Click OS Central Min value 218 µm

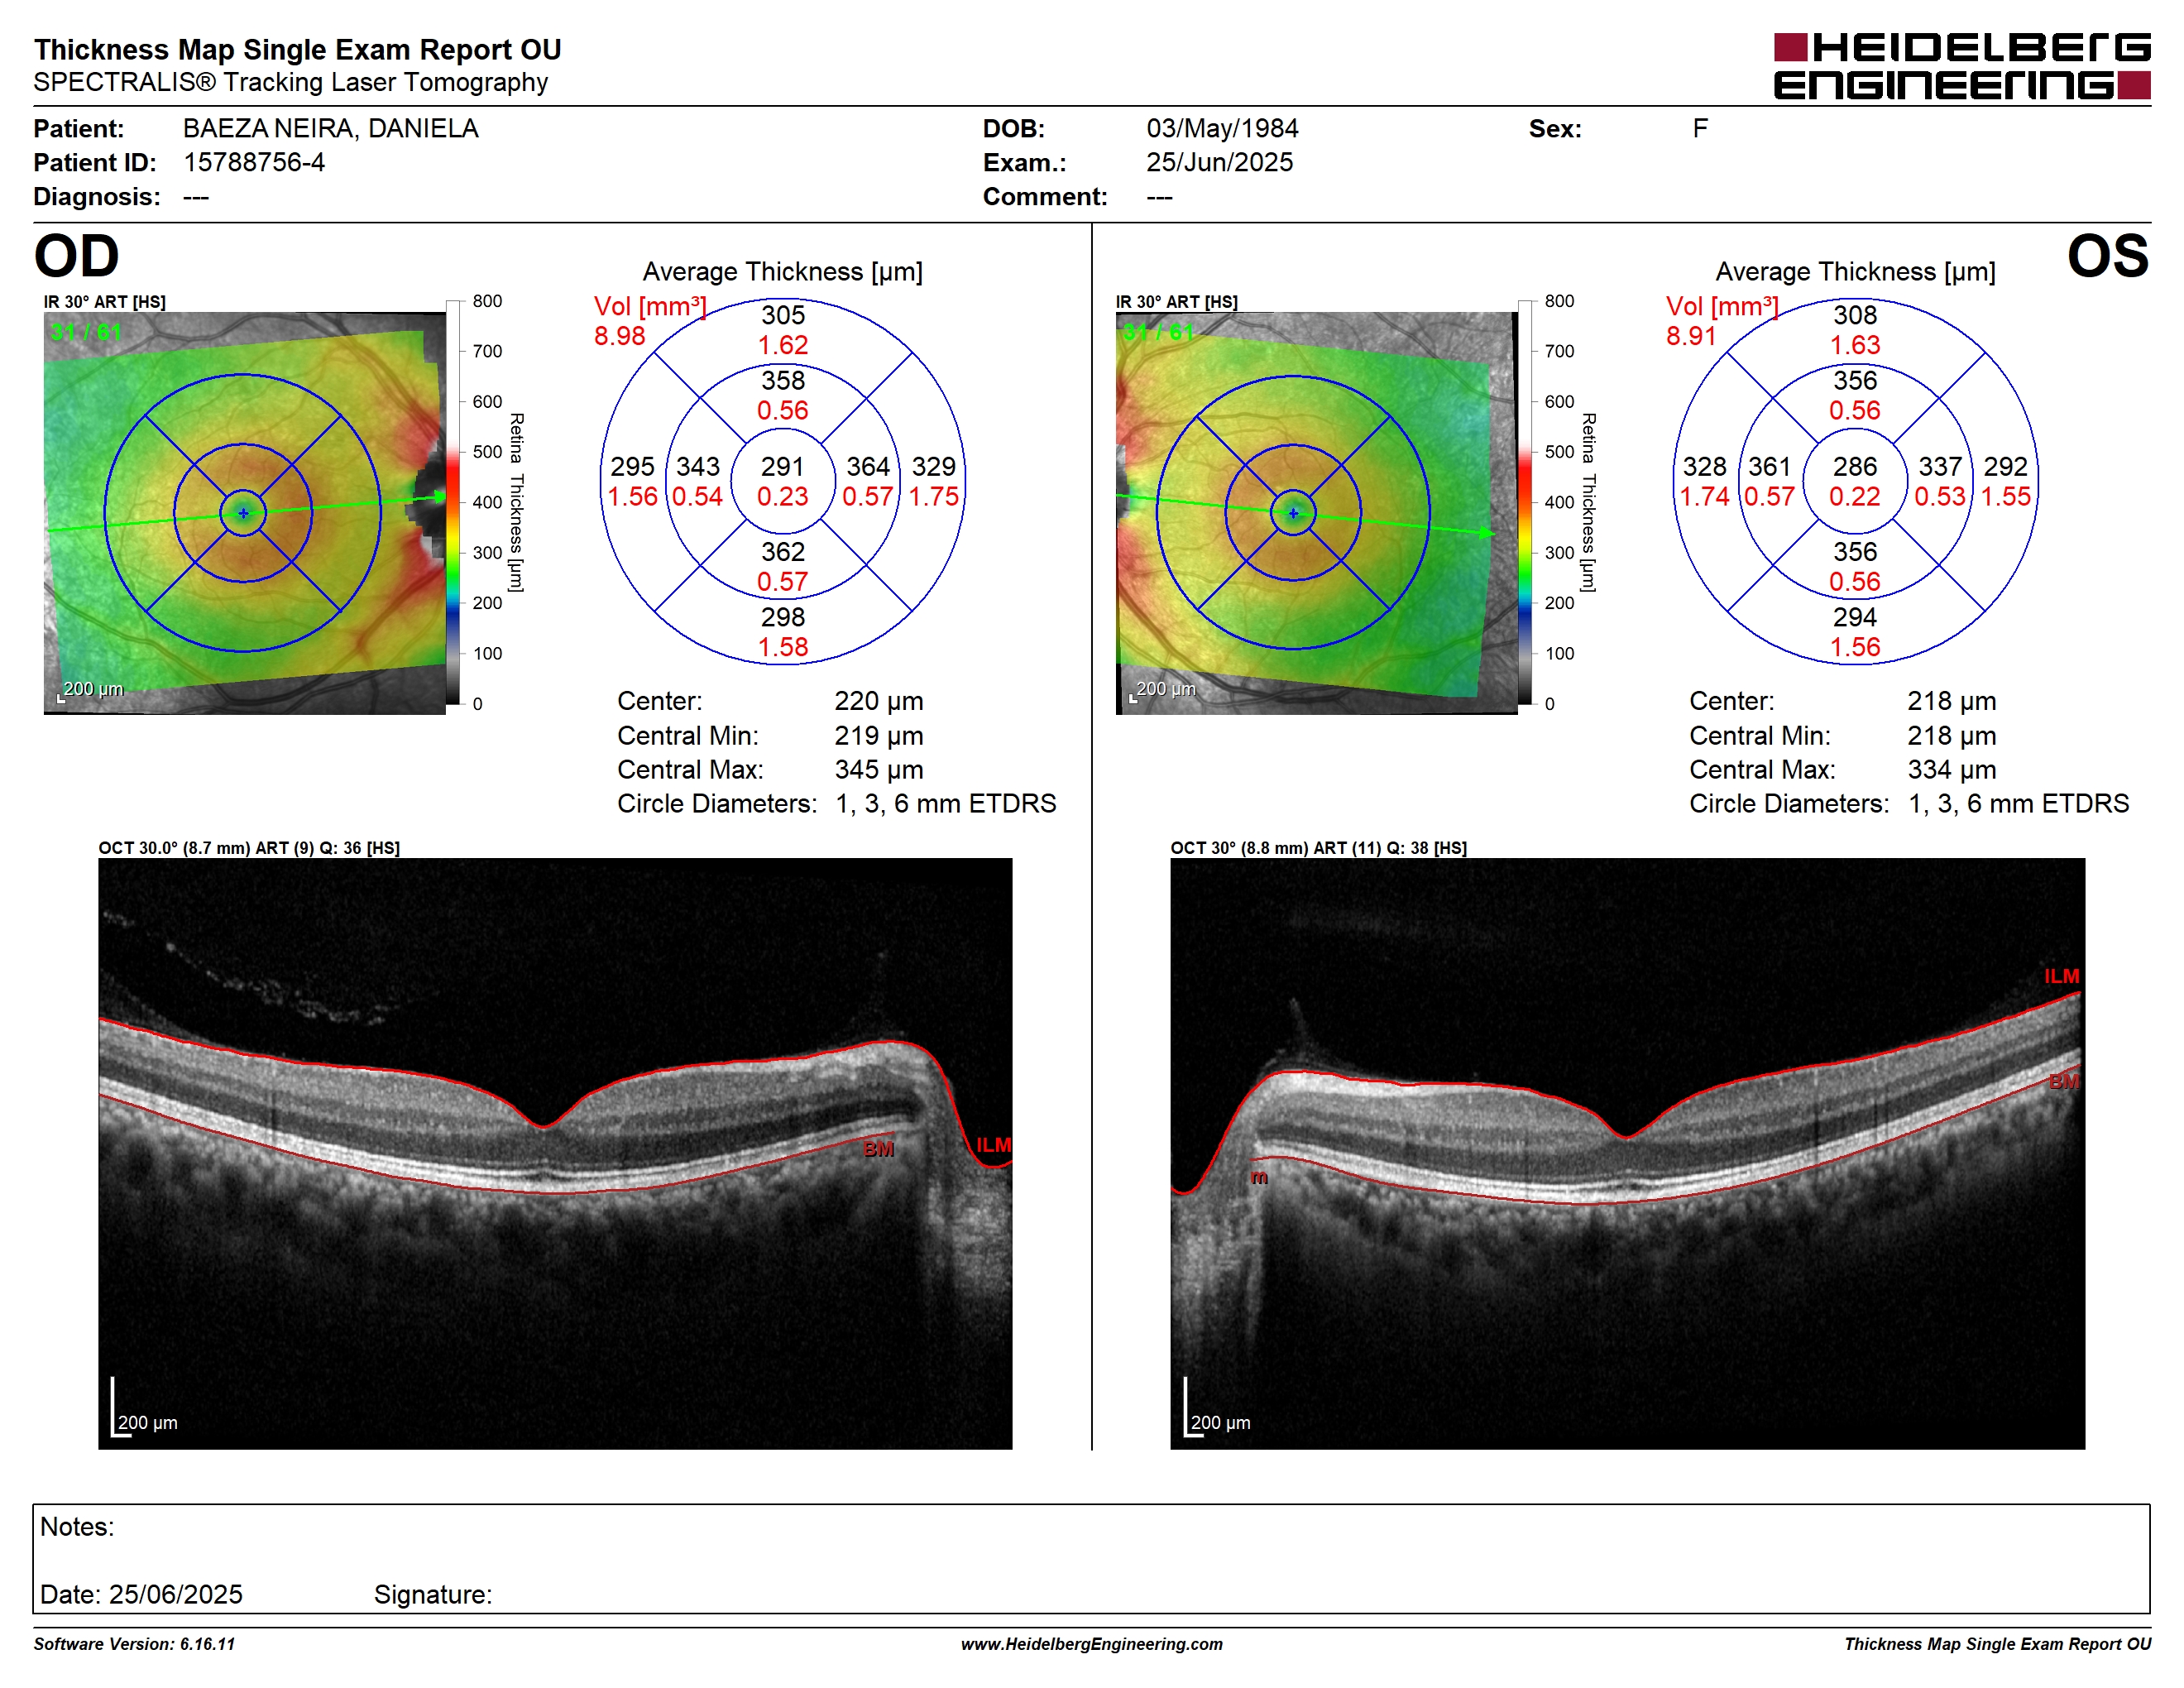[1952, 736]
